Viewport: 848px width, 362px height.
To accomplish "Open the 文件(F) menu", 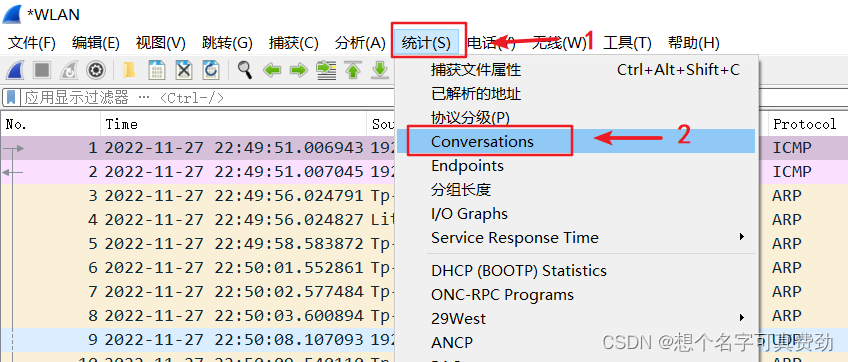I will [32, 43].
